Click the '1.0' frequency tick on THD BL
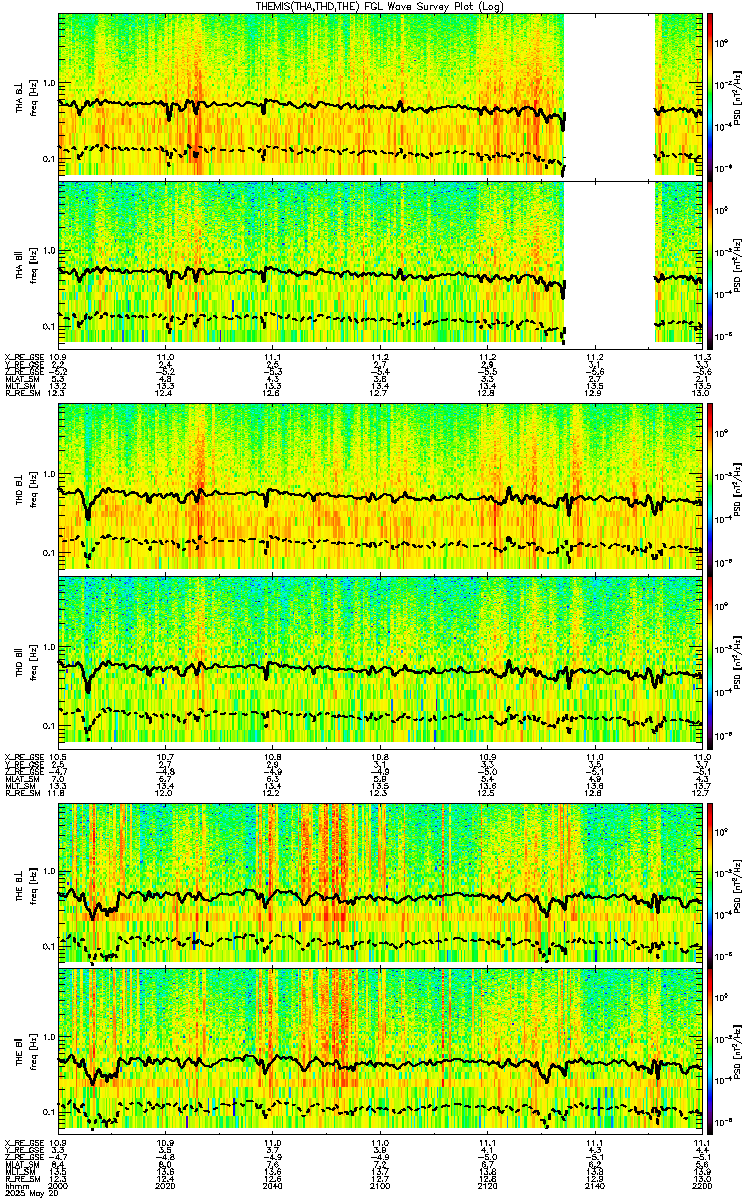750x1200 pixels. 48,474
